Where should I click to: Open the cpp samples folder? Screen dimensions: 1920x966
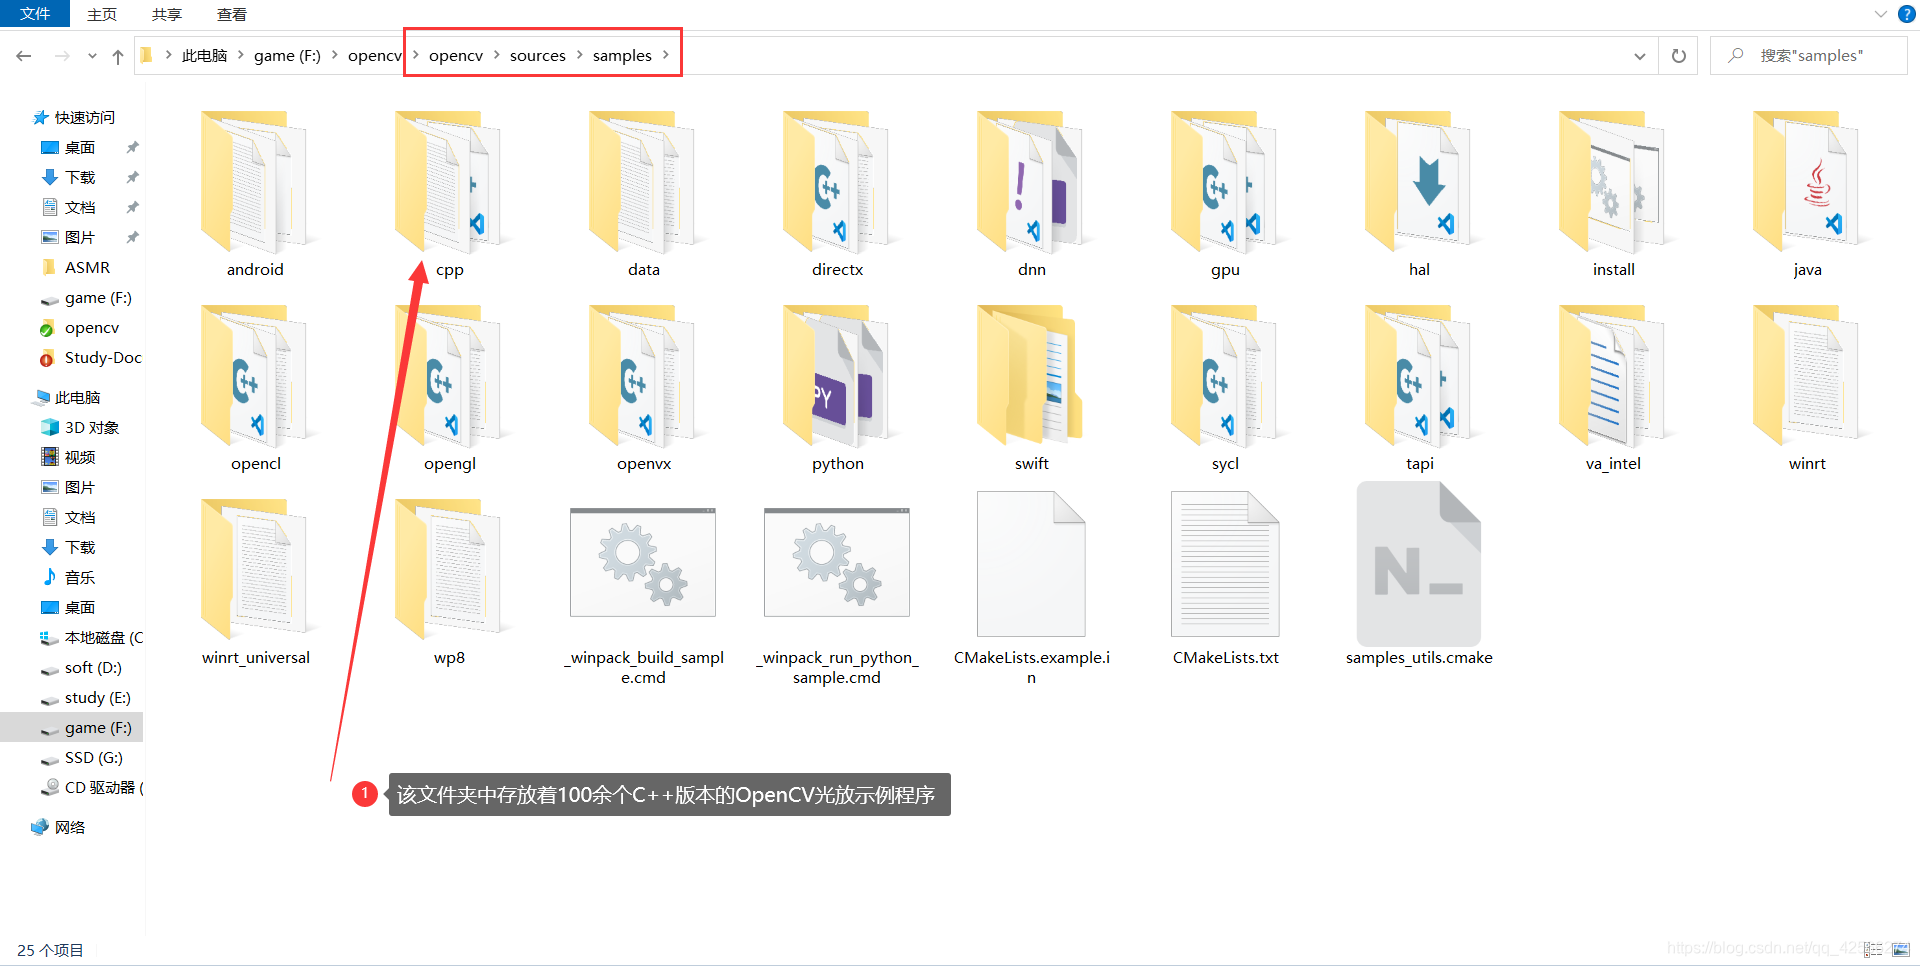[449, 193]
